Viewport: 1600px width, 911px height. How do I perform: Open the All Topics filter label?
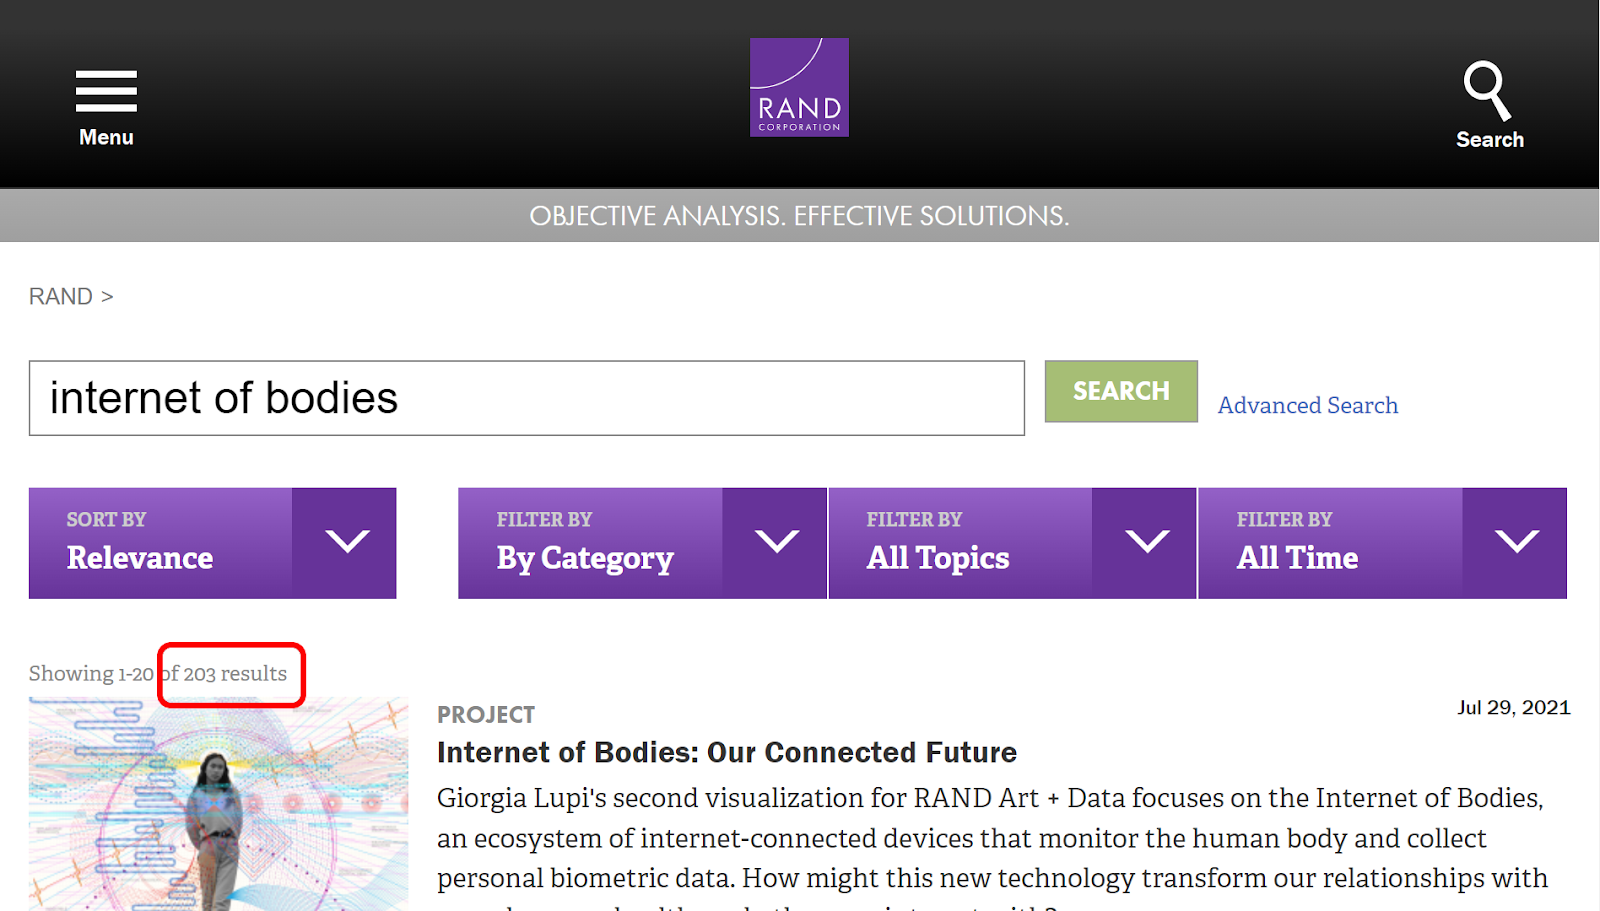(x=958, y=543)
